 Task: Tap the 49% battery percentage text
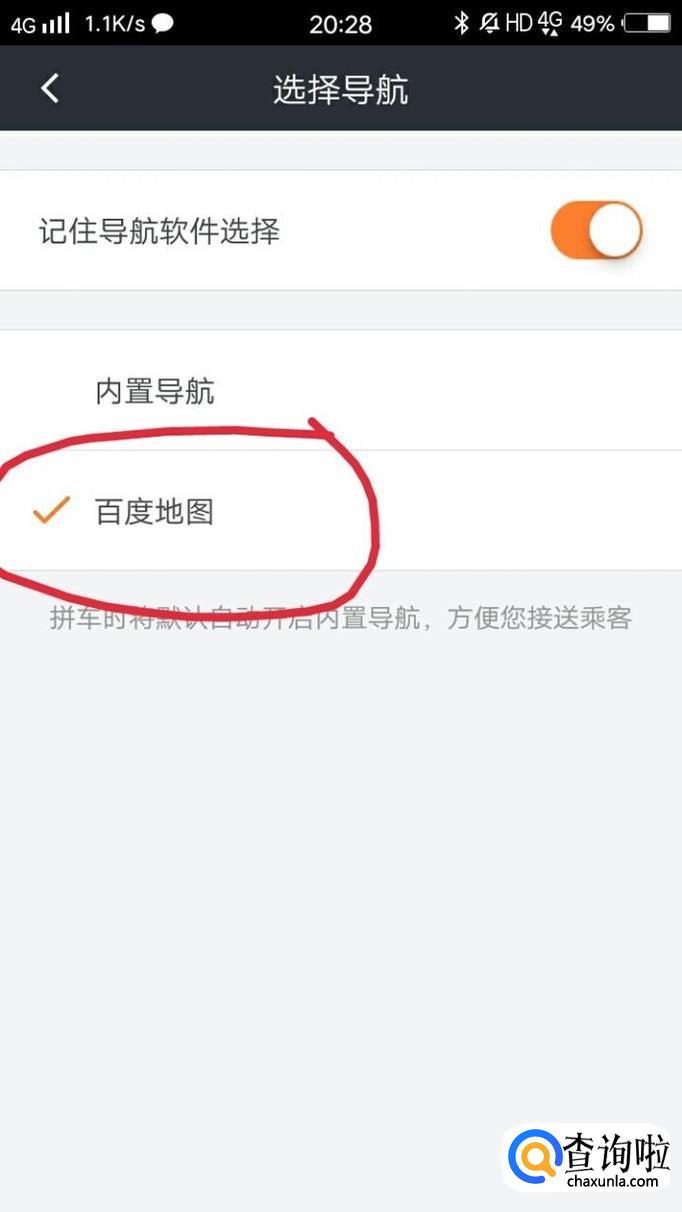tap(592, 23)
